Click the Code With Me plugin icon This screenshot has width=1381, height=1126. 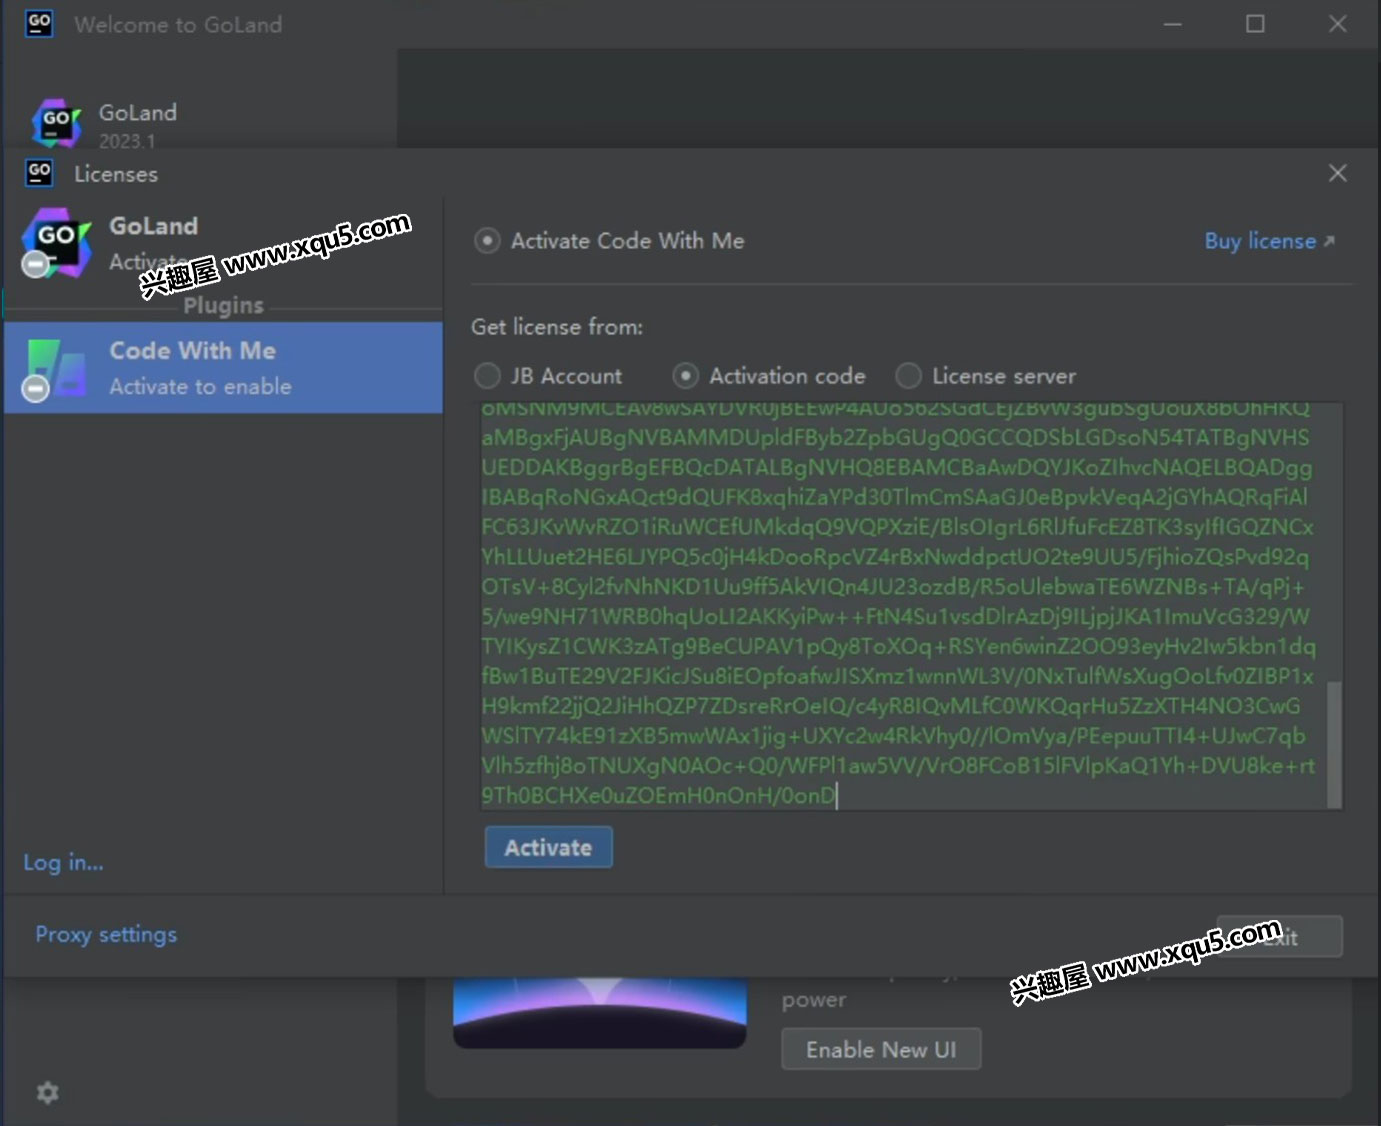55,369
